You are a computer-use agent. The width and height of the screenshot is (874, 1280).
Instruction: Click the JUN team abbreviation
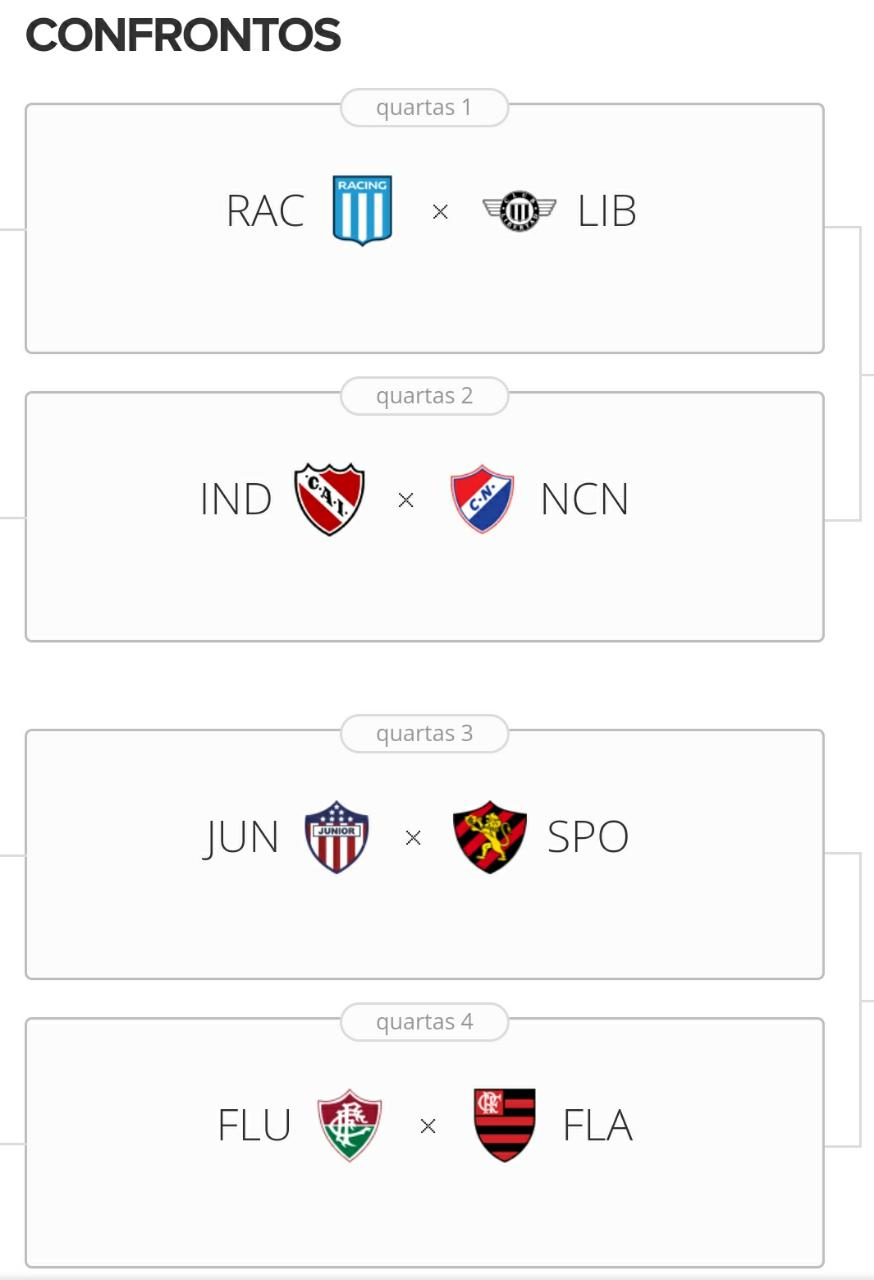click(x=241, y=838)
